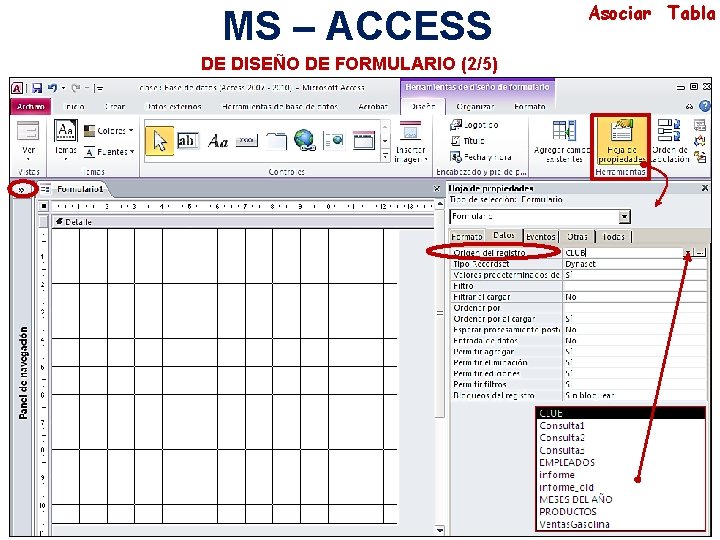
Task: Choose Consulta1 from the record source list
Action: coord(562,426)
